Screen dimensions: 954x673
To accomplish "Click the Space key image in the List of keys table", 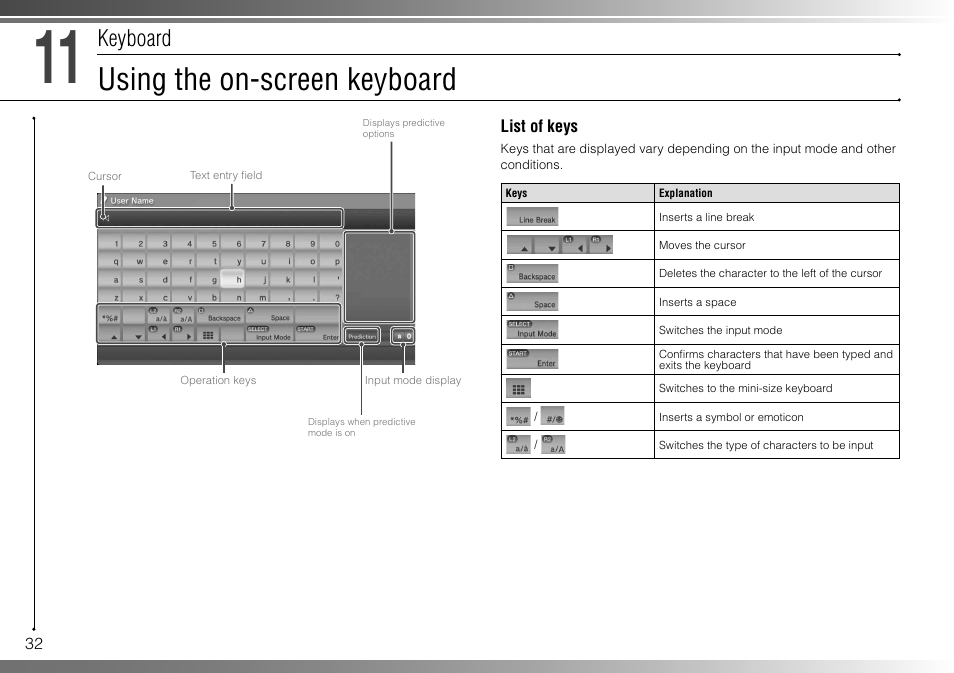I will (x=532, y=301).
